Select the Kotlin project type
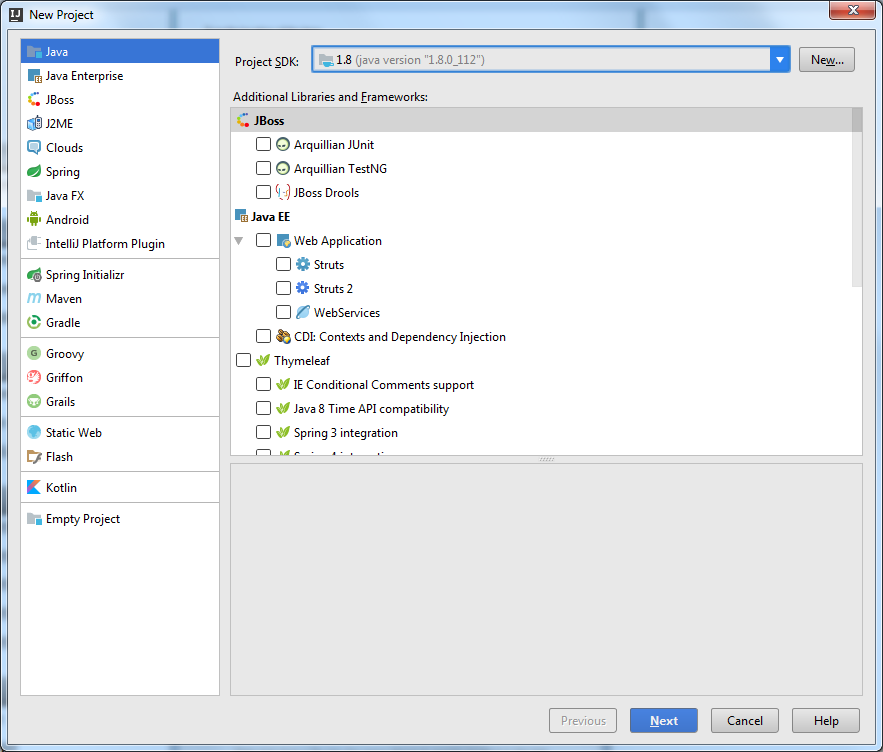Image resolution: width=883 pixels, height=752 pixels. (x=120, y=487)
